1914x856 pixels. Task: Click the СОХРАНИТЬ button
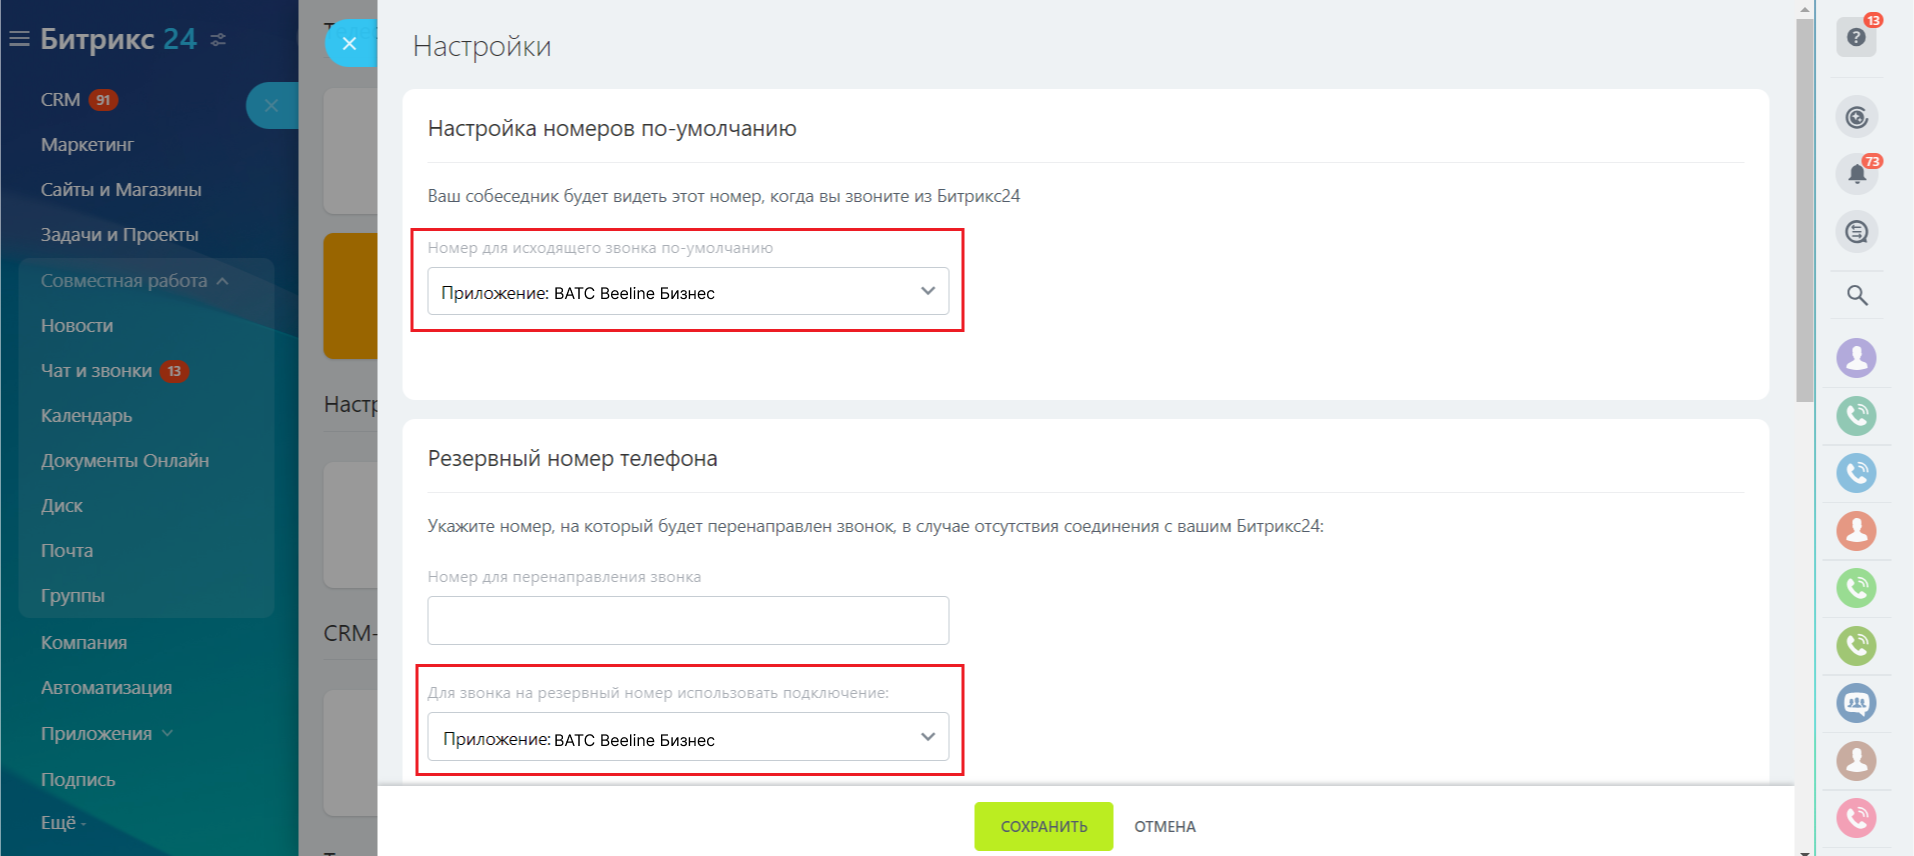click(x=1043, y=827)
